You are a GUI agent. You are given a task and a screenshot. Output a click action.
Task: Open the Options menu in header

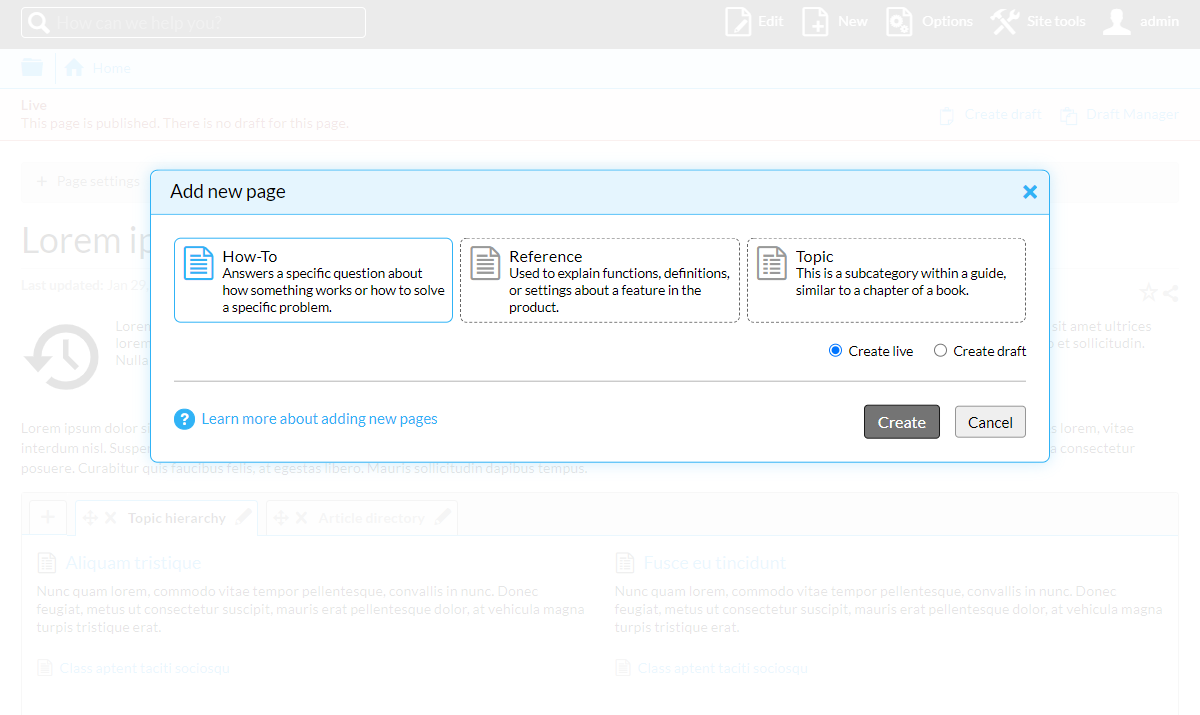click(x=930, y=22)
